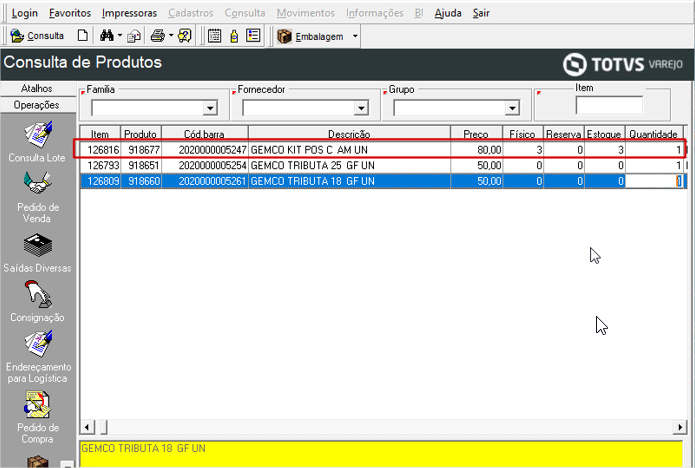Screen dimensions: 695x468
Task: Select the Atalhos sidebar tab
Action: click(37, 89)
